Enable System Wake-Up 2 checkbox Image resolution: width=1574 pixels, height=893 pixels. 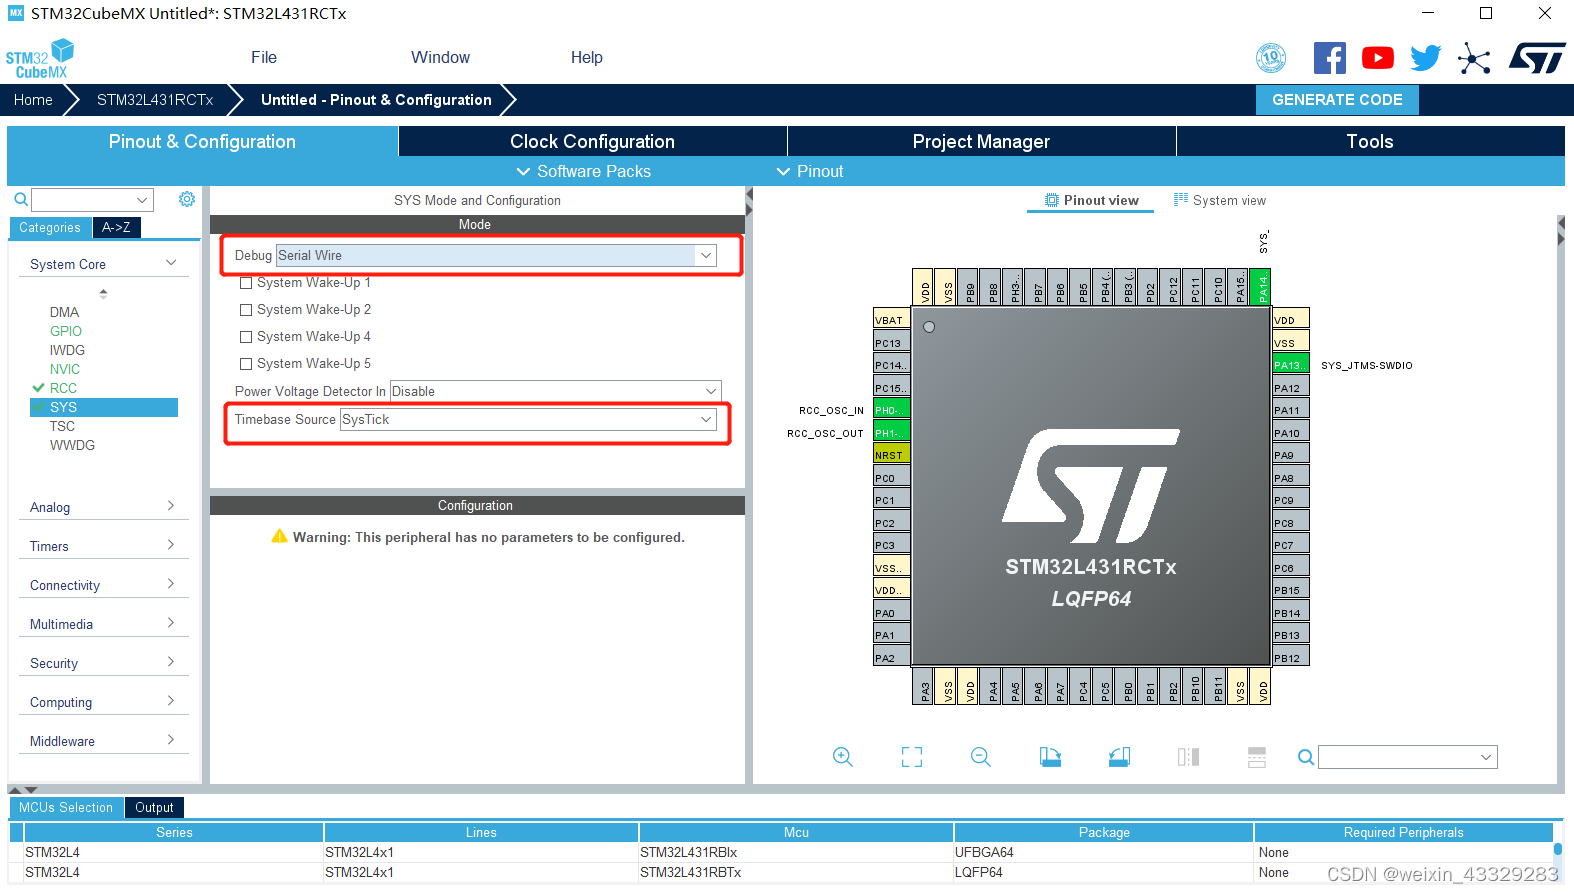pos(246,310)
